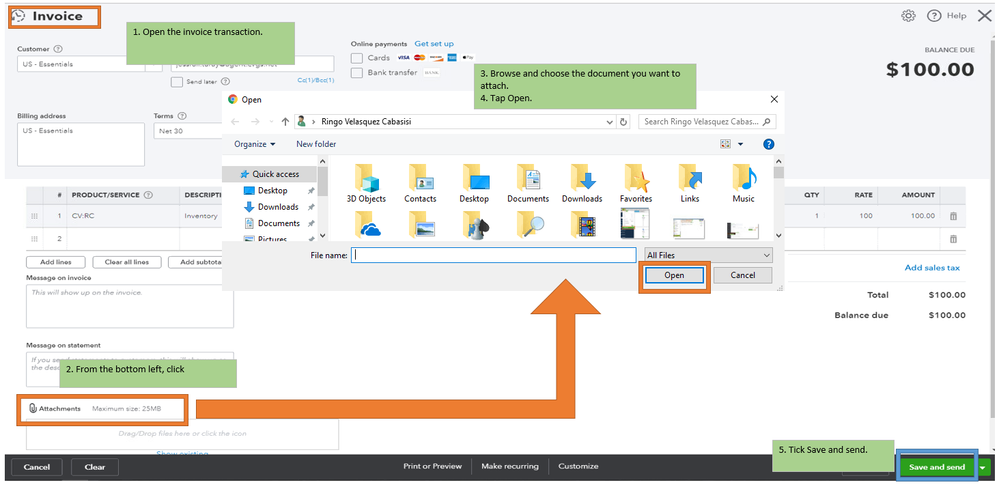Image resolution: width=999 pixels, height=485 pixels.
Task: Delete line 1 with trash icon
Action: point(953,216)
